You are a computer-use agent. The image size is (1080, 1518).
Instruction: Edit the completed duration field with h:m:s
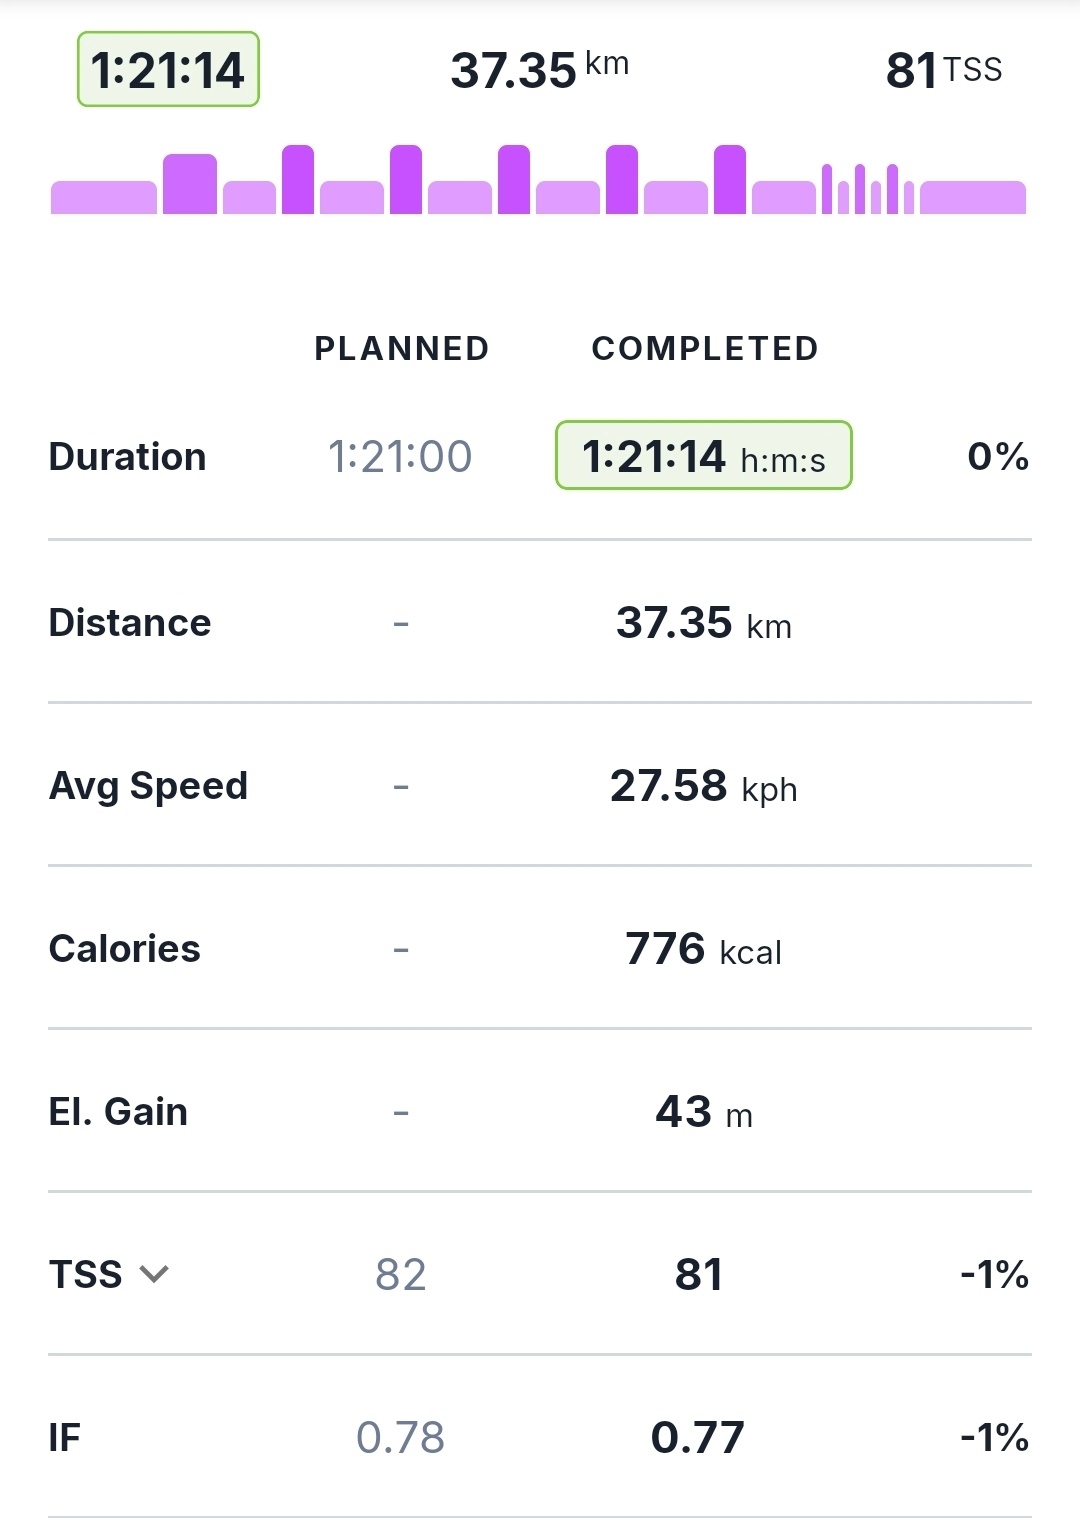click(703, 456)
